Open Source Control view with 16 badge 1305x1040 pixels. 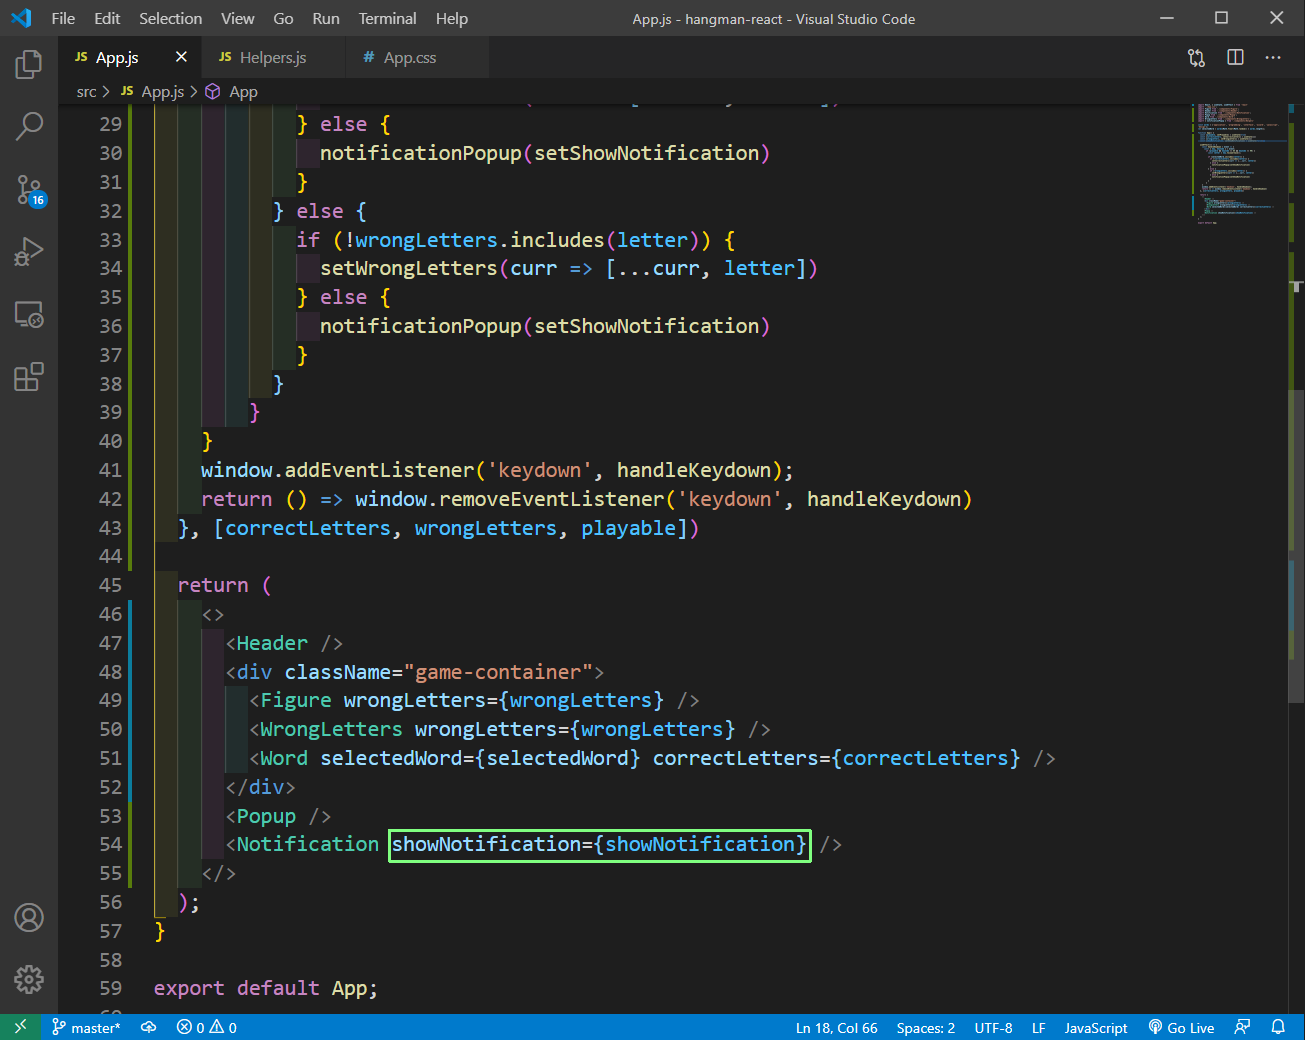29,189
